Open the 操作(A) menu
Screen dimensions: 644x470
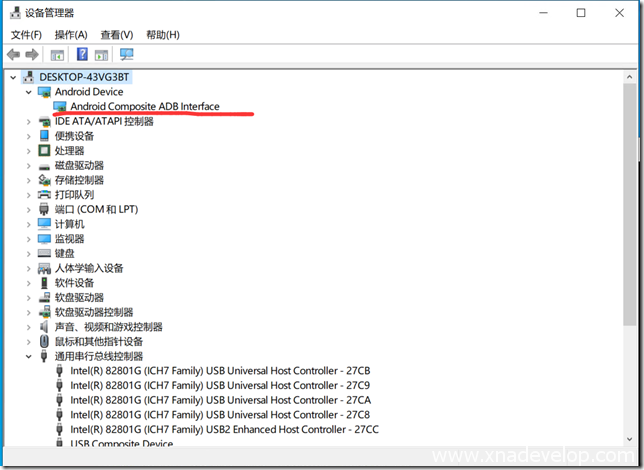[x=71, y=35]
